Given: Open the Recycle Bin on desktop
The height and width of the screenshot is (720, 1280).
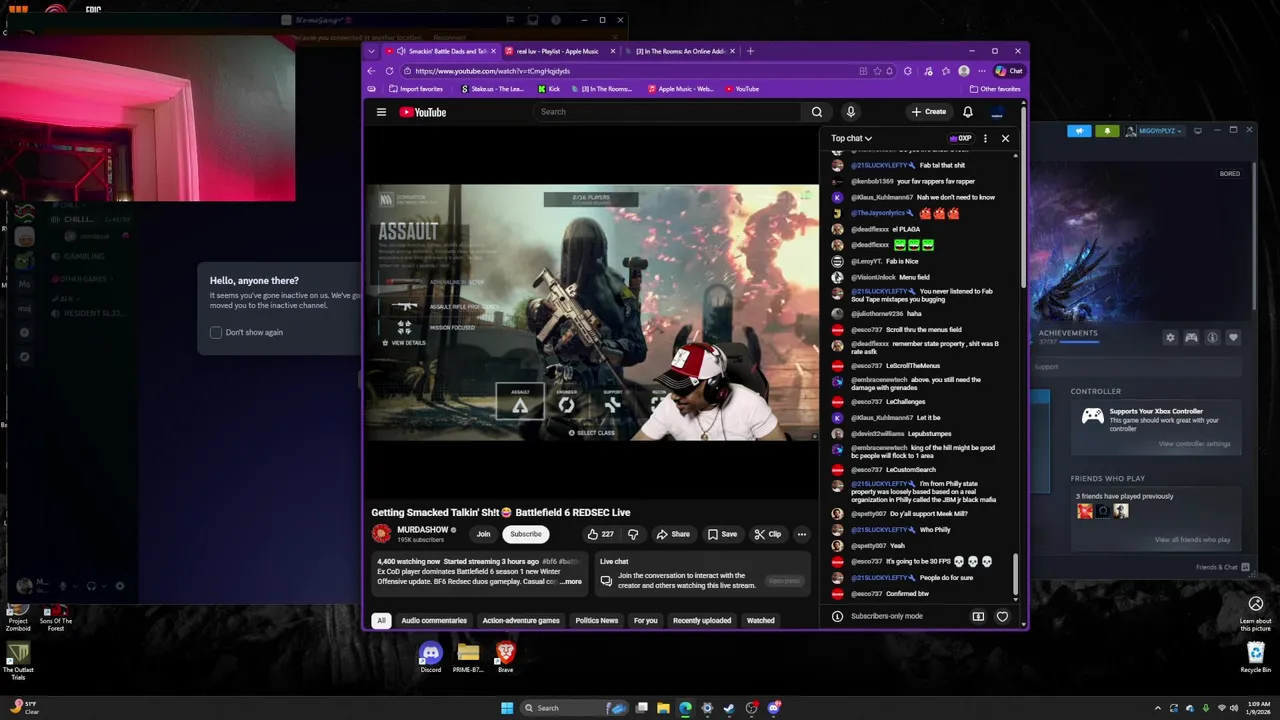Looking at the screenshot, I should [1256, 658].
